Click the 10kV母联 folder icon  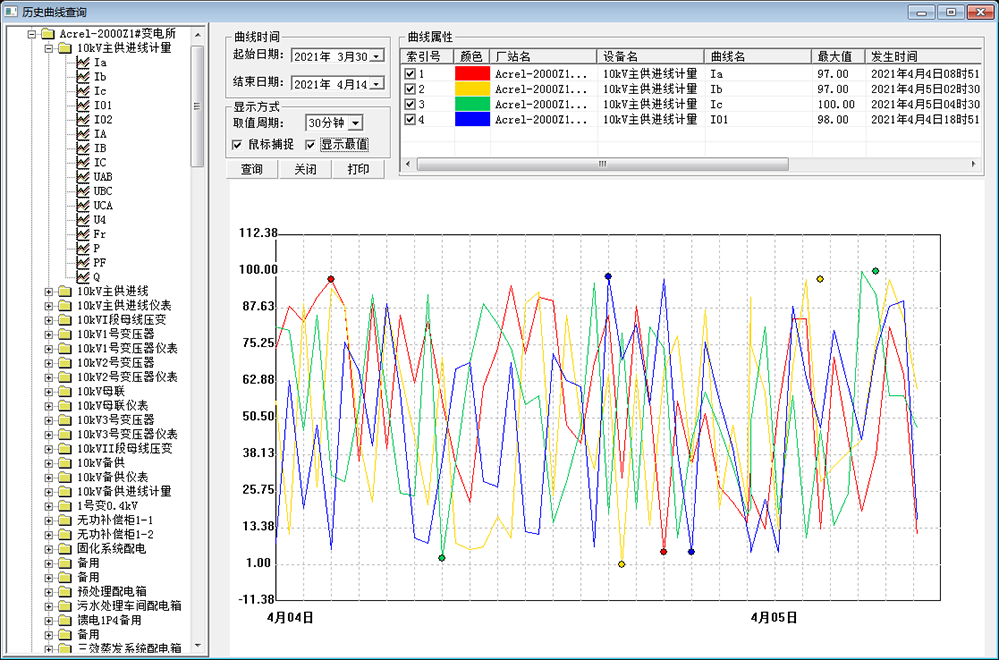(65, 392)
